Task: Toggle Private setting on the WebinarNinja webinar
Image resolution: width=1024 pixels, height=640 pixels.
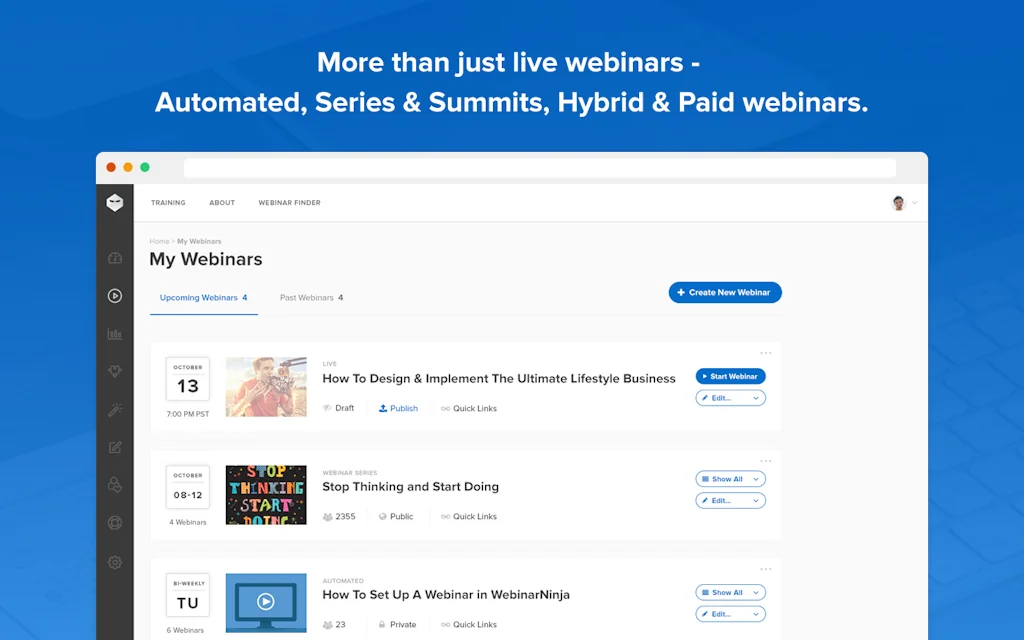Action: click(x=397, y=624)
